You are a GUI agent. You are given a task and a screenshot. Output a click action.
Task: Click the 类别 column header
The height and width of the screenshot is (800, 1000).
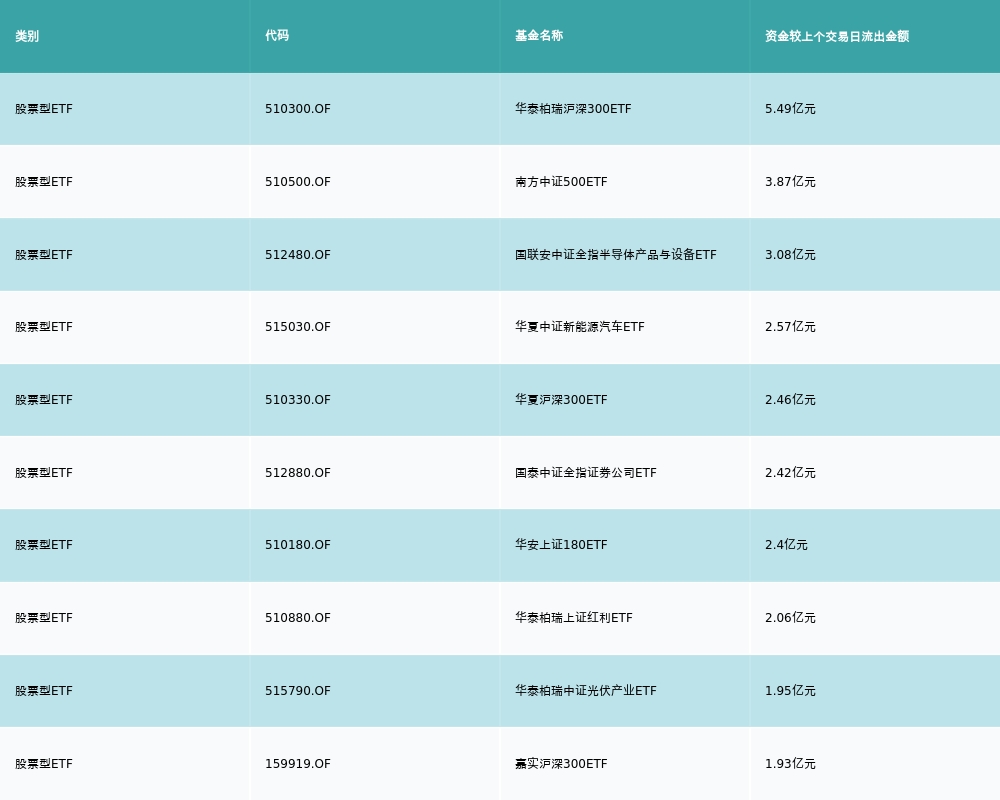pos(27,36)
